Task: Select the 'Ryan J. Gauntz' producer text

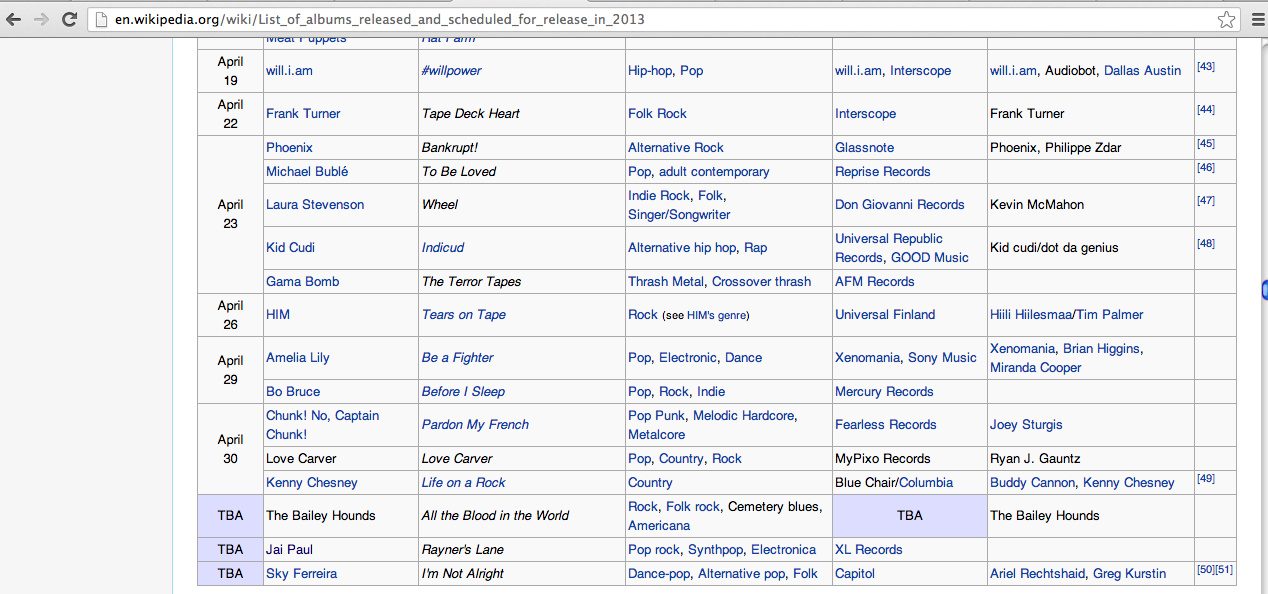Action: coord(1035,459)
